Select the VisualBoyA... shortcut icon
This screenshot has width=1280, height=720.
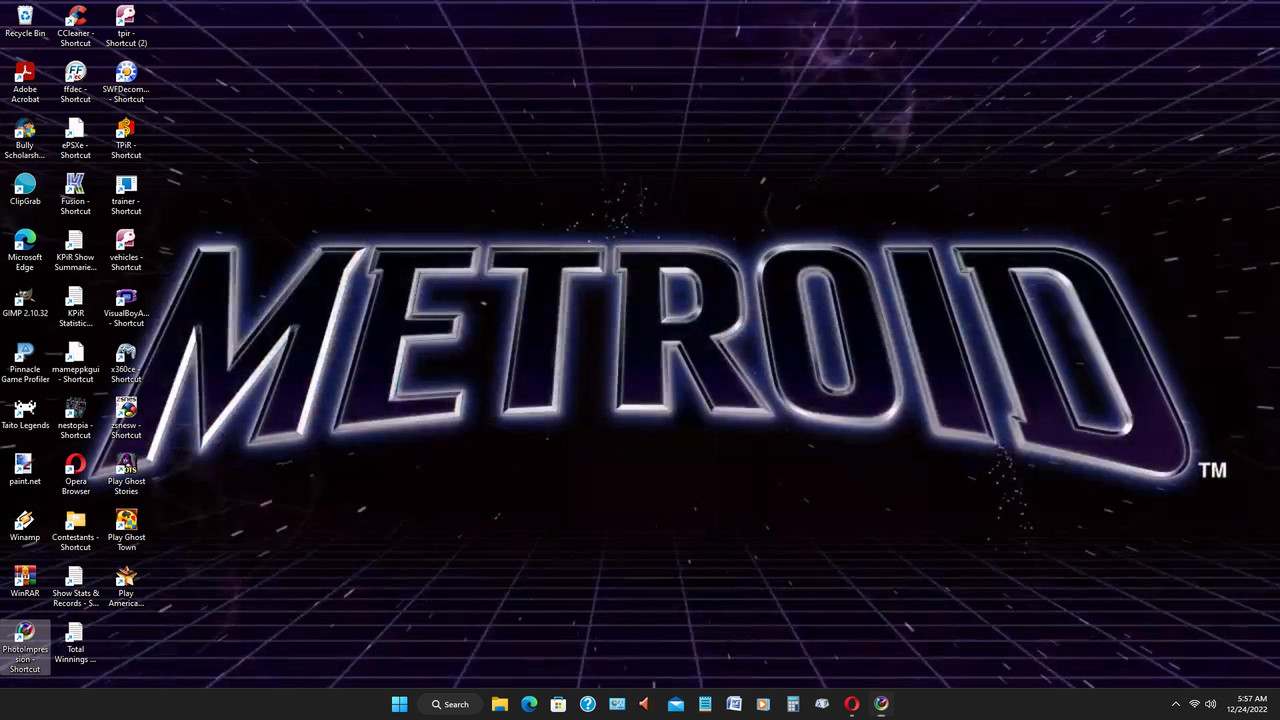pos(126,306)
